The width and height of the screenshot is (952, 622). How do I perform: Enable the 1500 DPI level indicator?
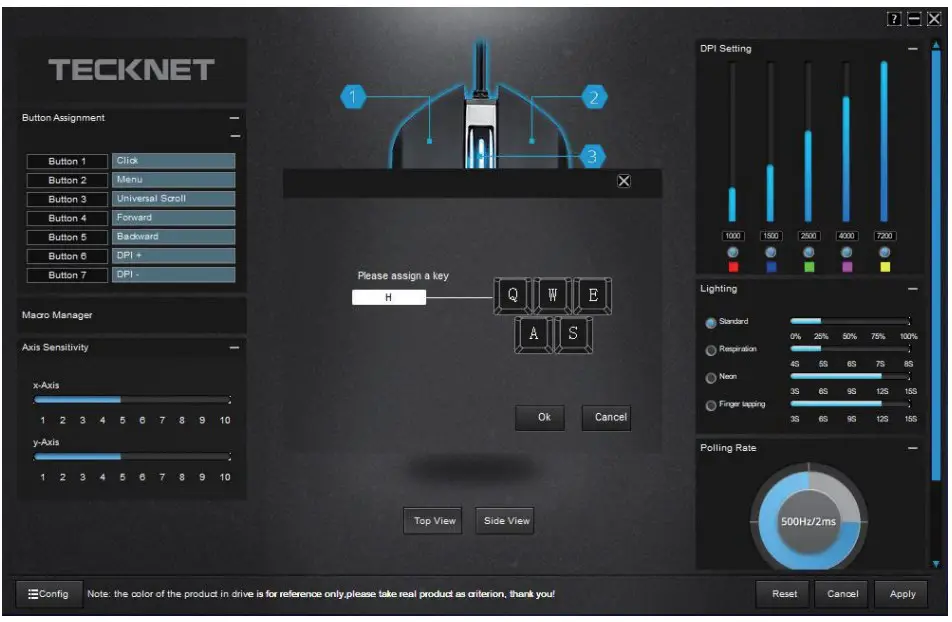pos(770,251)
